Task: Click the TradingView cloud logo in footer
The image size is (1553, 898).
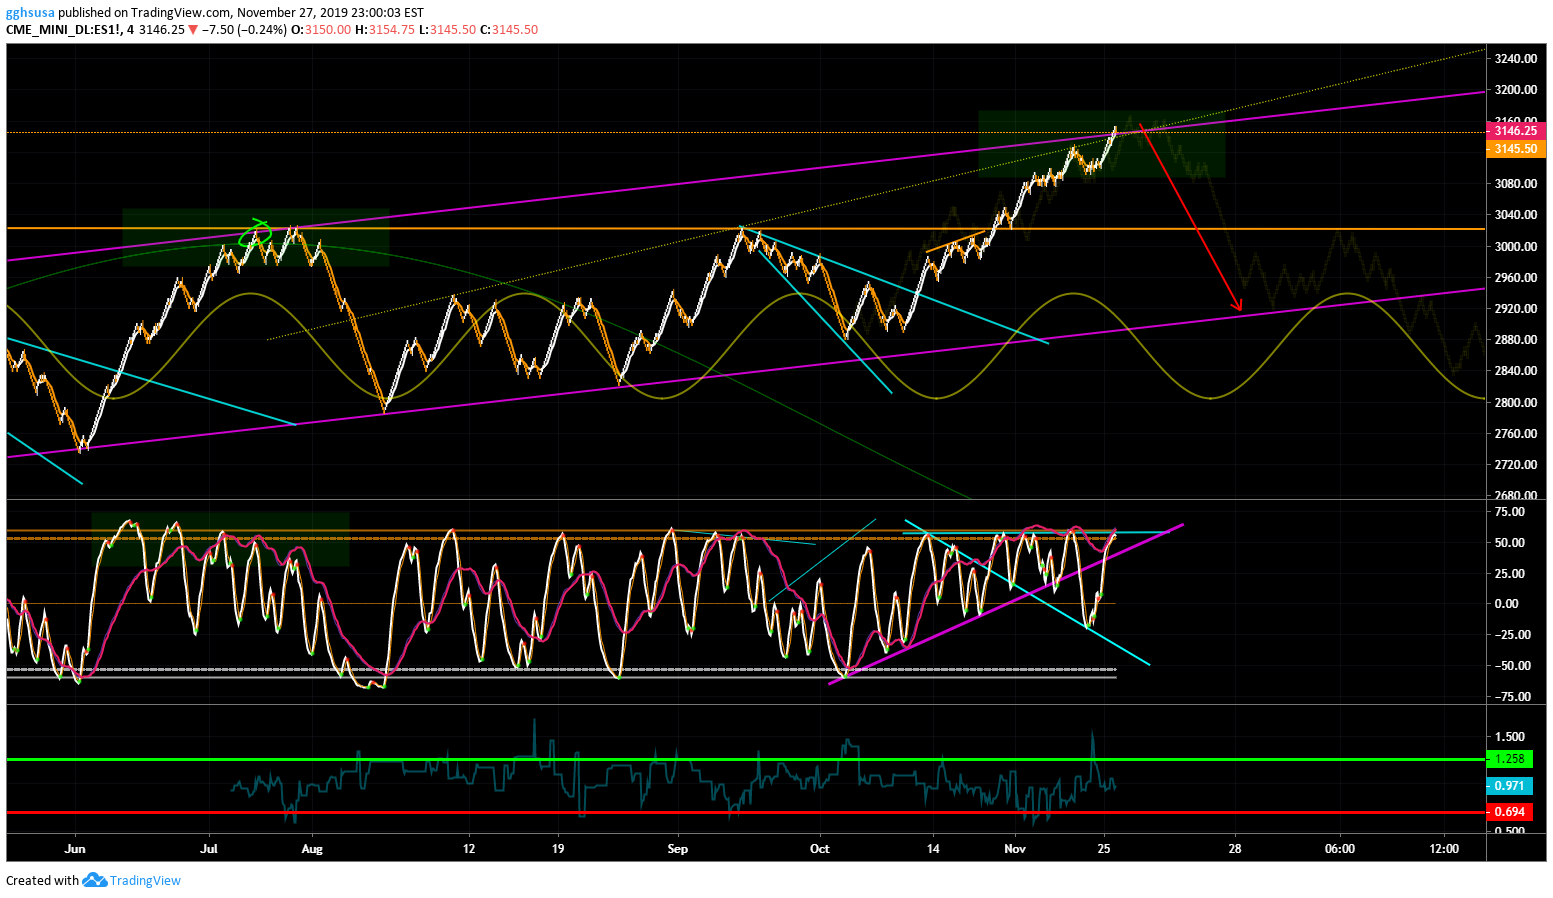Action: click(94, 880)
